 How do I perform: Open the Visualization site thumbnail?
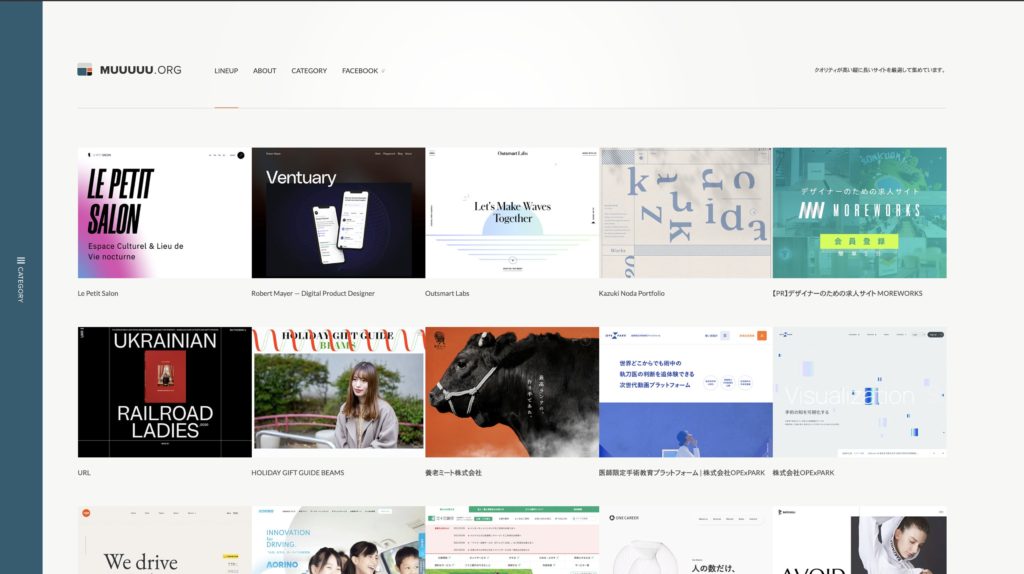click(859, 392)
